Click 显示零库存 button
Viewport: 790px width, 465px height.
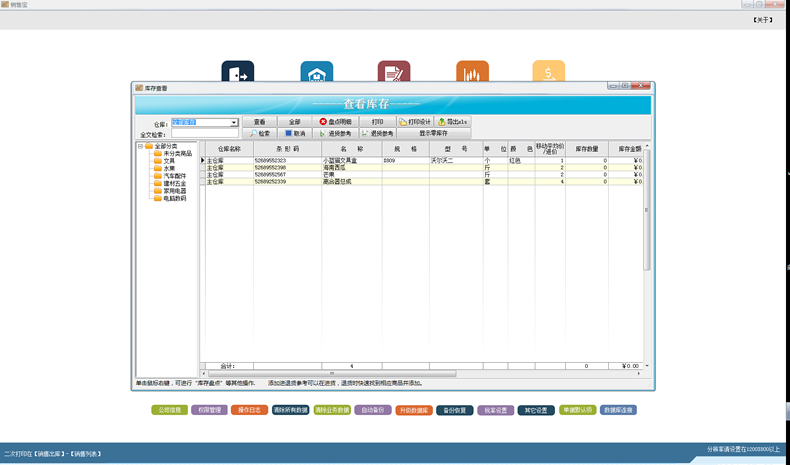(433, 134)
